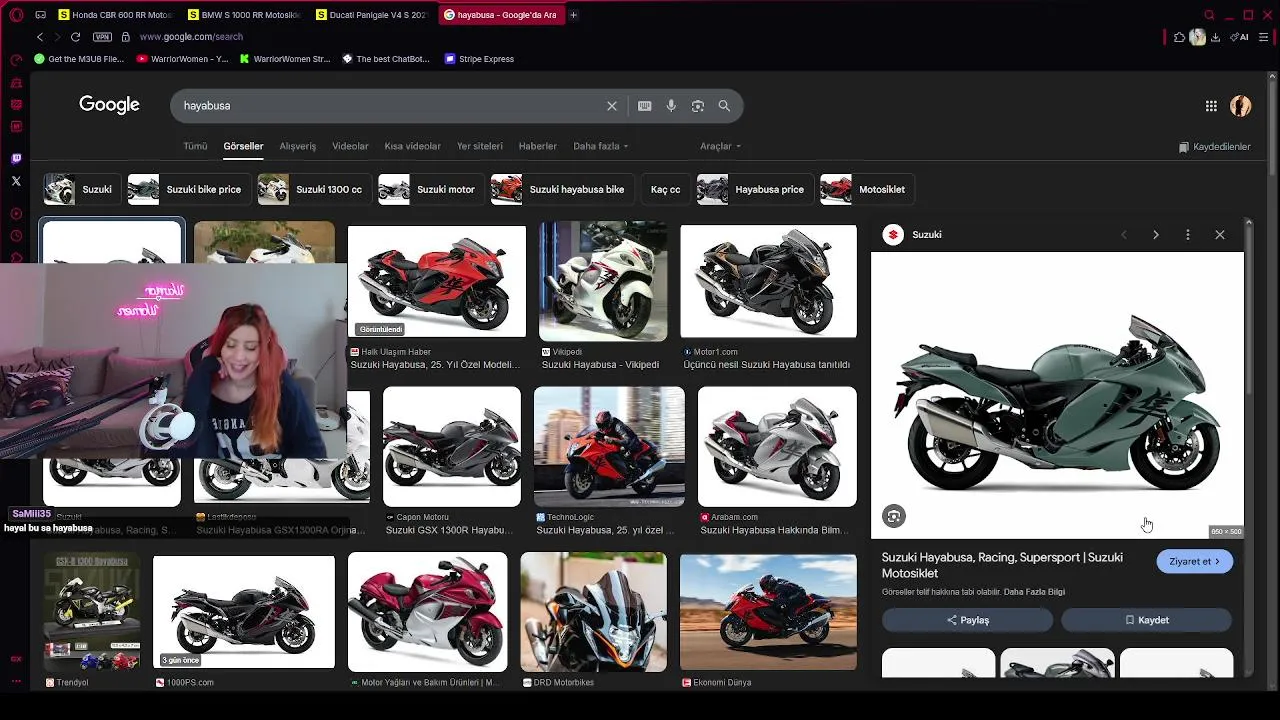
Task: Open the browser extensions icon
Action: [x=1180, y=37]
